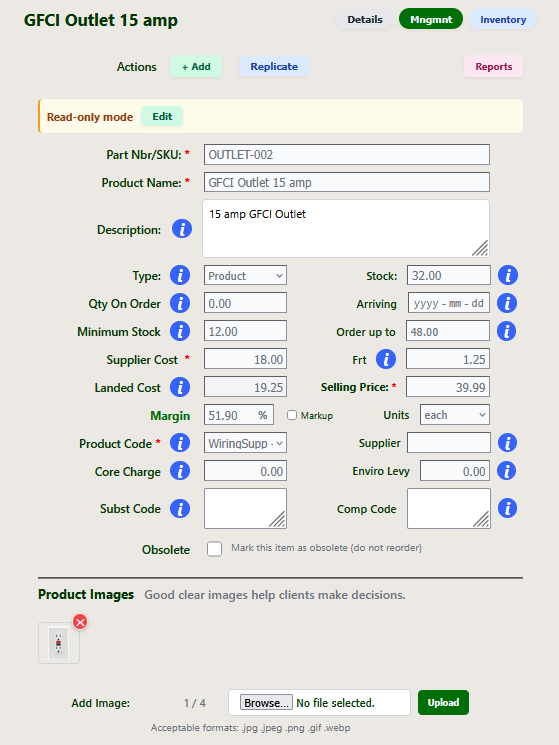Open Minimum Stock info icon
Screen dimensions: 559x745
pos(180,331)
